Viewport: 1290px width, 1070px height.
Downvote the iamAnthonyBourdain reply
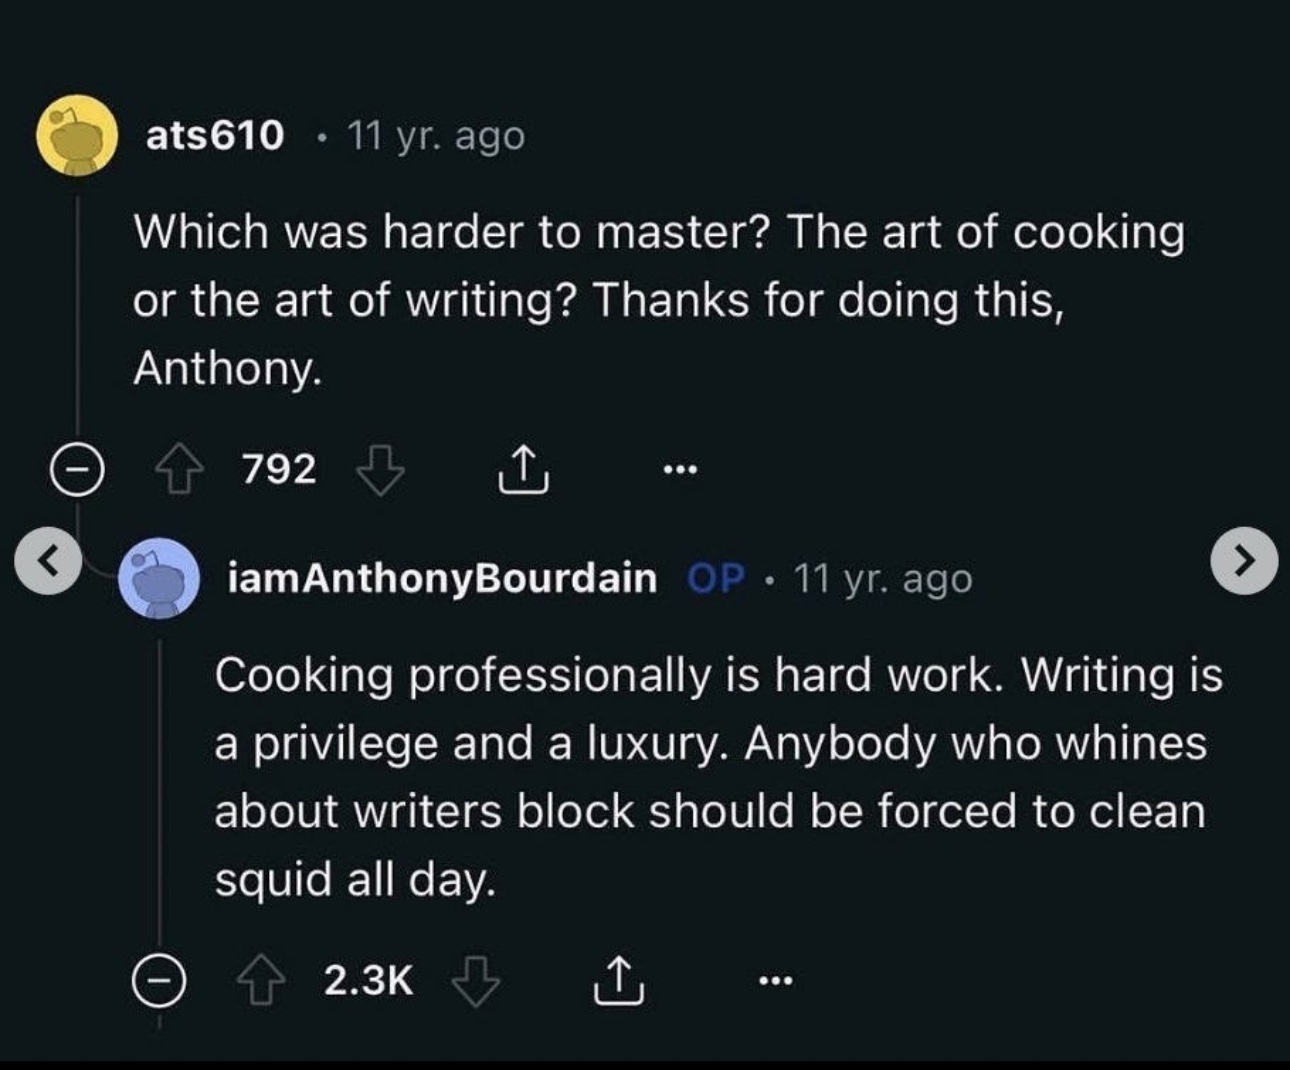click(476, 981)
